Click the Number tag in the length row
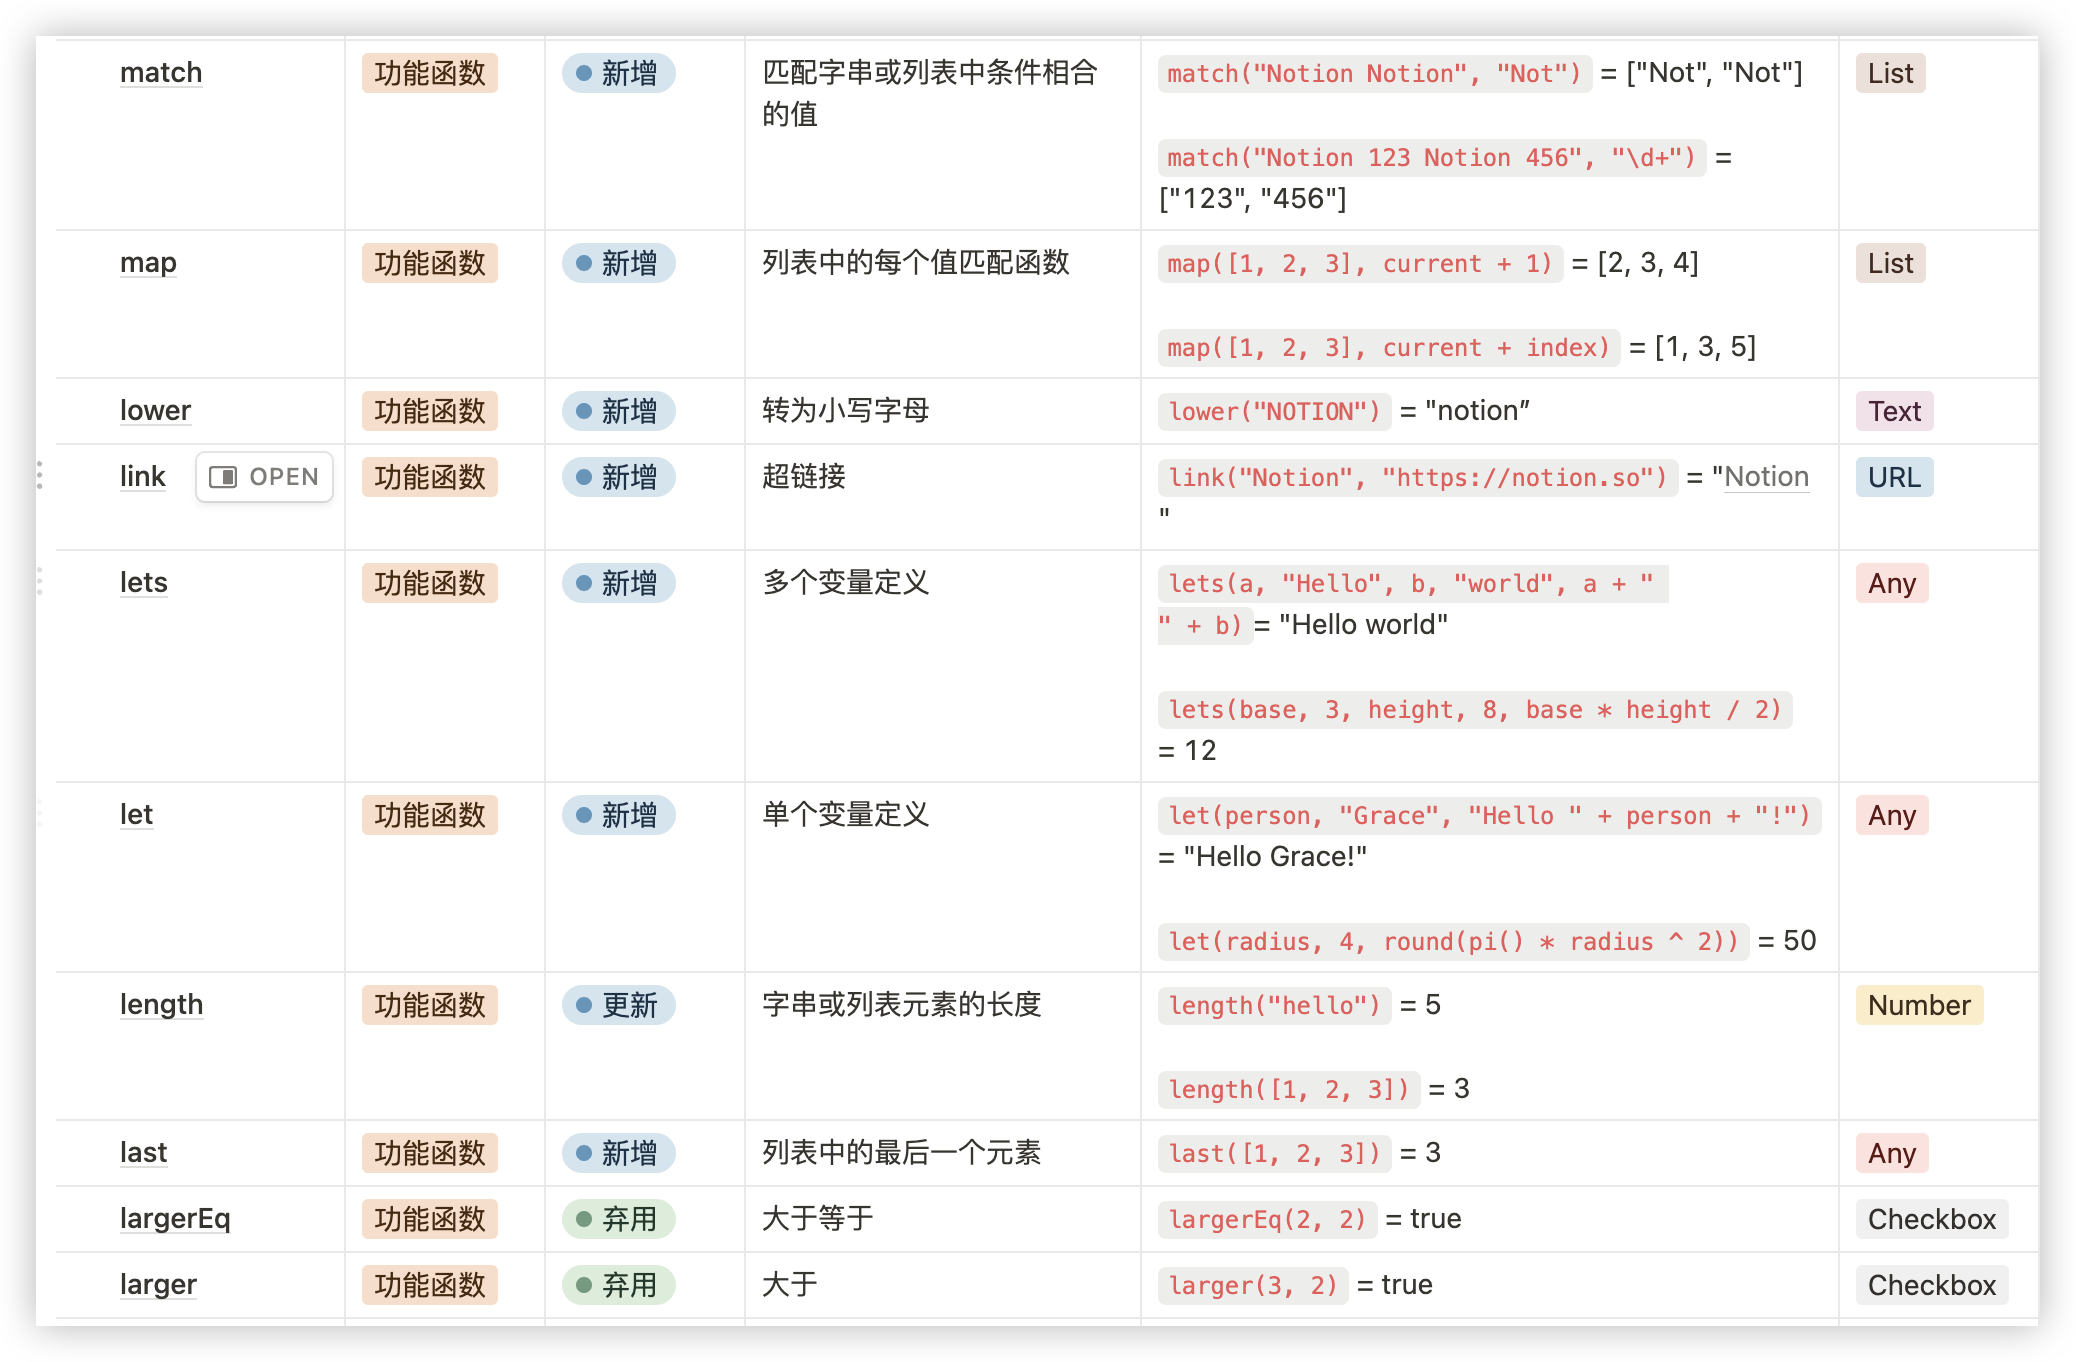 tap(1917, 1005)
